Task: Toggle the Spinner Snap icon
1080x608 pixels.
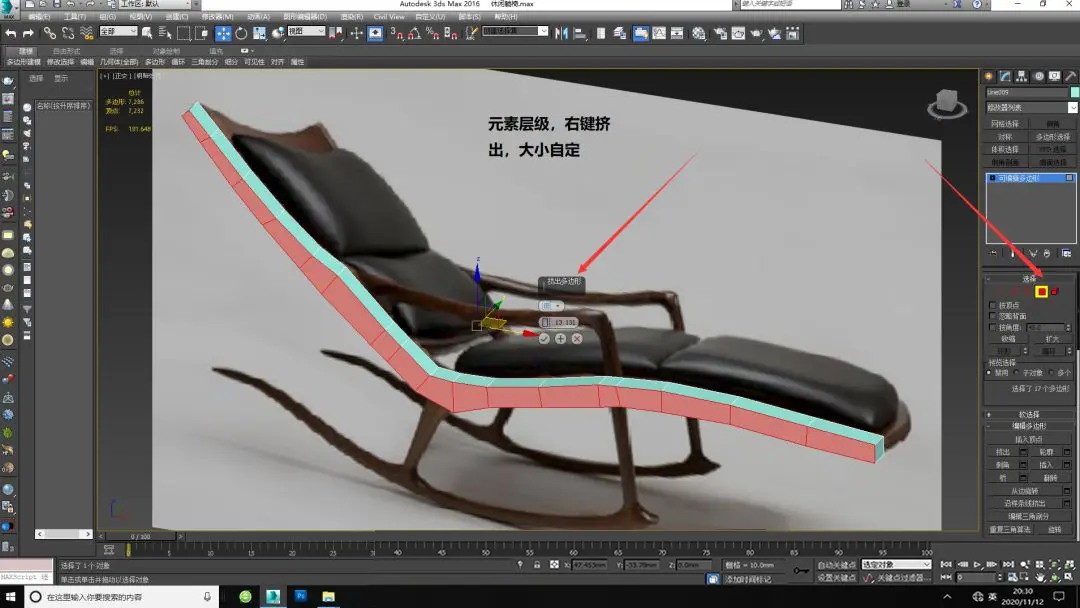Action: (450, 32)
